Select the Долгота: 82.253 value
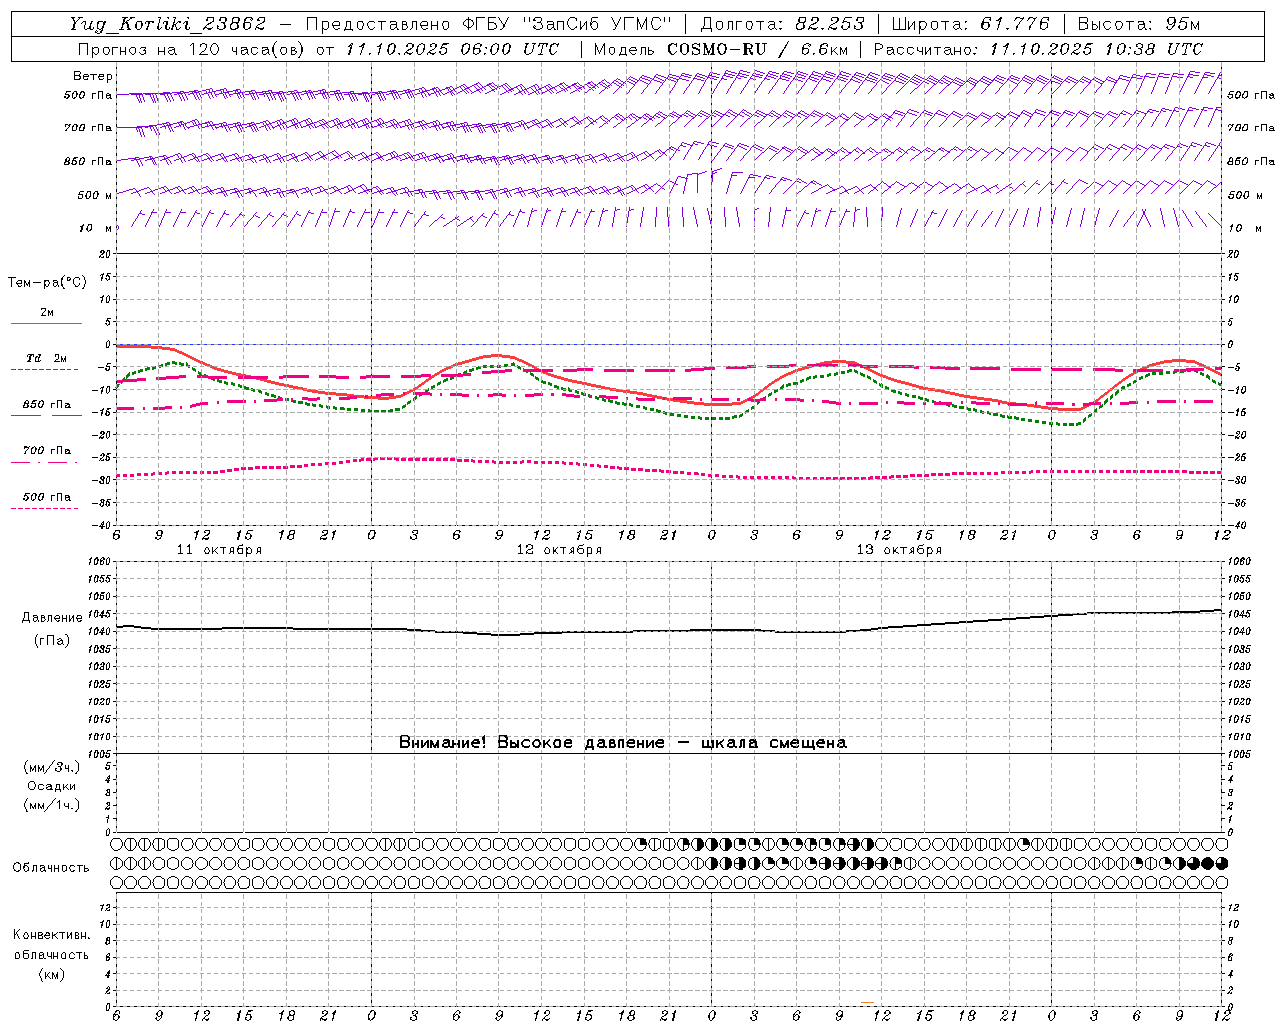This screenshot has height=1024, width=1280. [x=785, y=24]
